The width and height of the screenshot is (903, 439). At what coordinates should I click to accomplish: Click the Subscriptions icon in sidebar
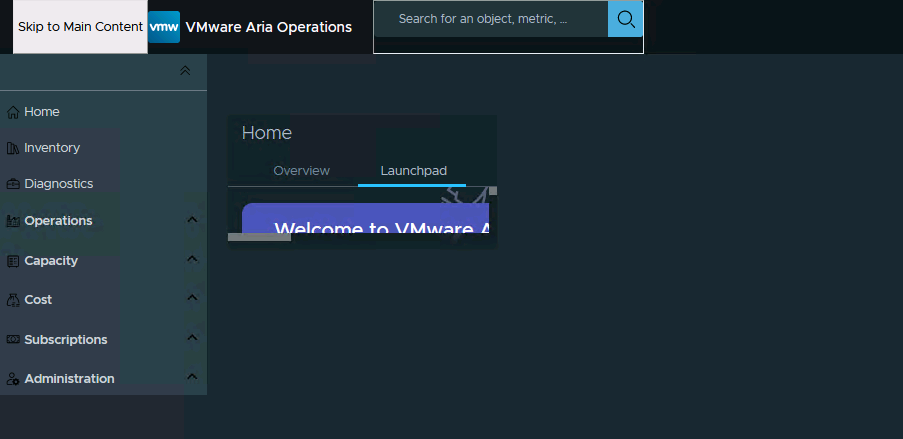click(x=13, y=340)
